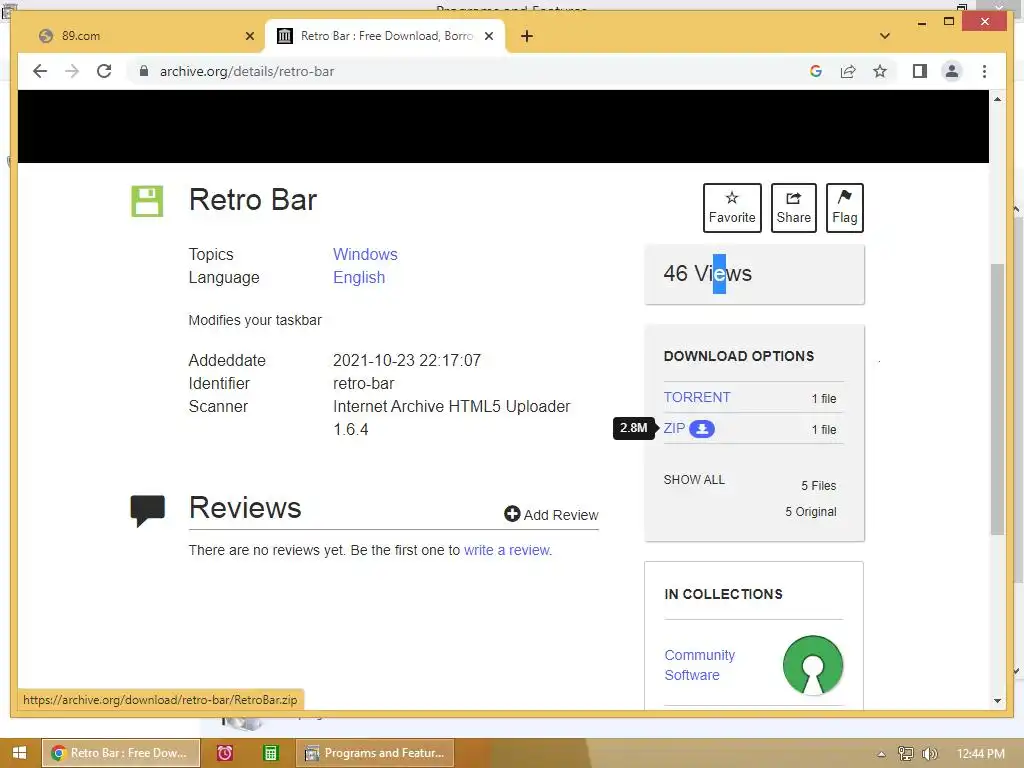Screen dimensions: 1024x768
Task: Click SHOW ALL download files
Action: [x=694, y=479]
